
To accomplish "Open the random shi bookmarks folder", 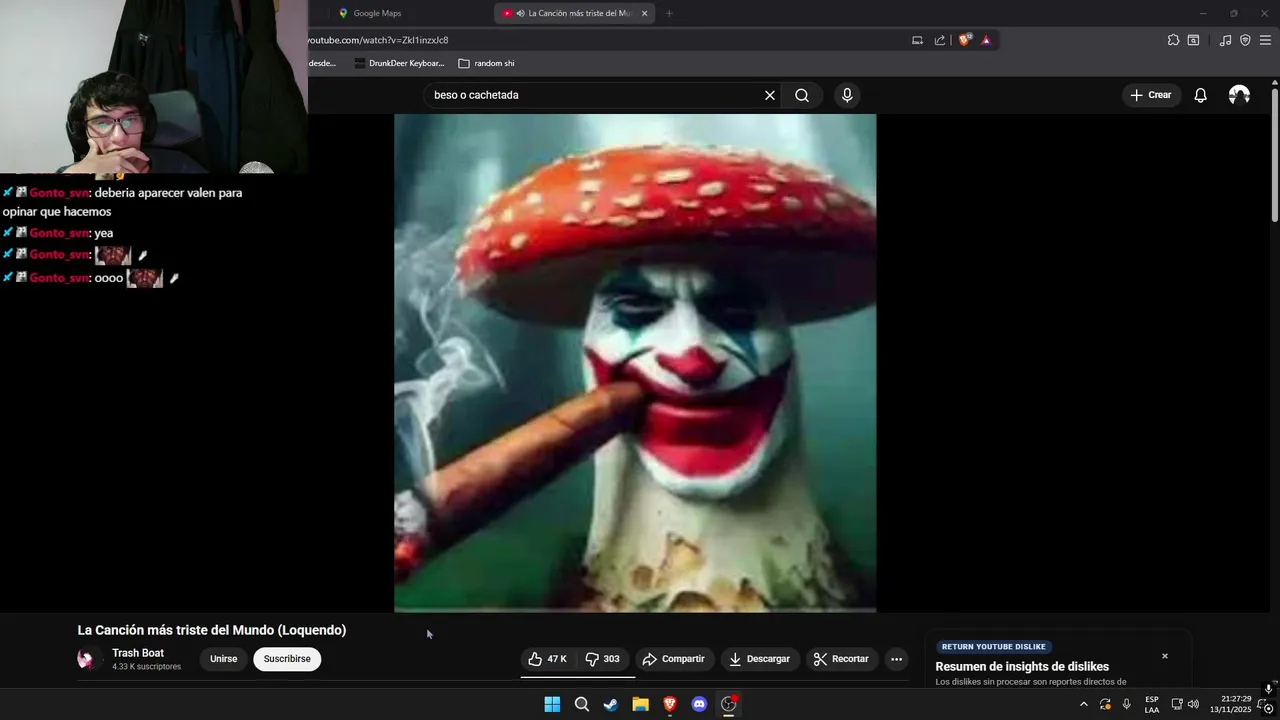I will click(486, 63).
